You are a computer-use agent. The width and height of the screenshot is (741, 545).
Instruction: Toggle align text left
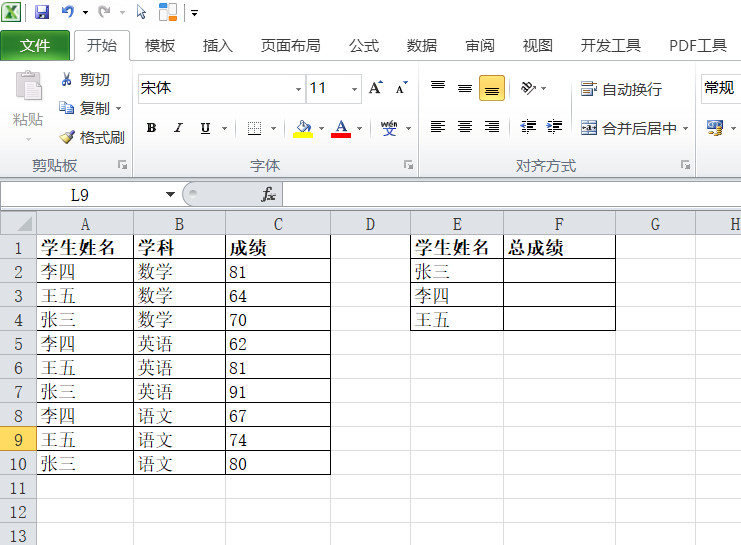pos(438,127)
